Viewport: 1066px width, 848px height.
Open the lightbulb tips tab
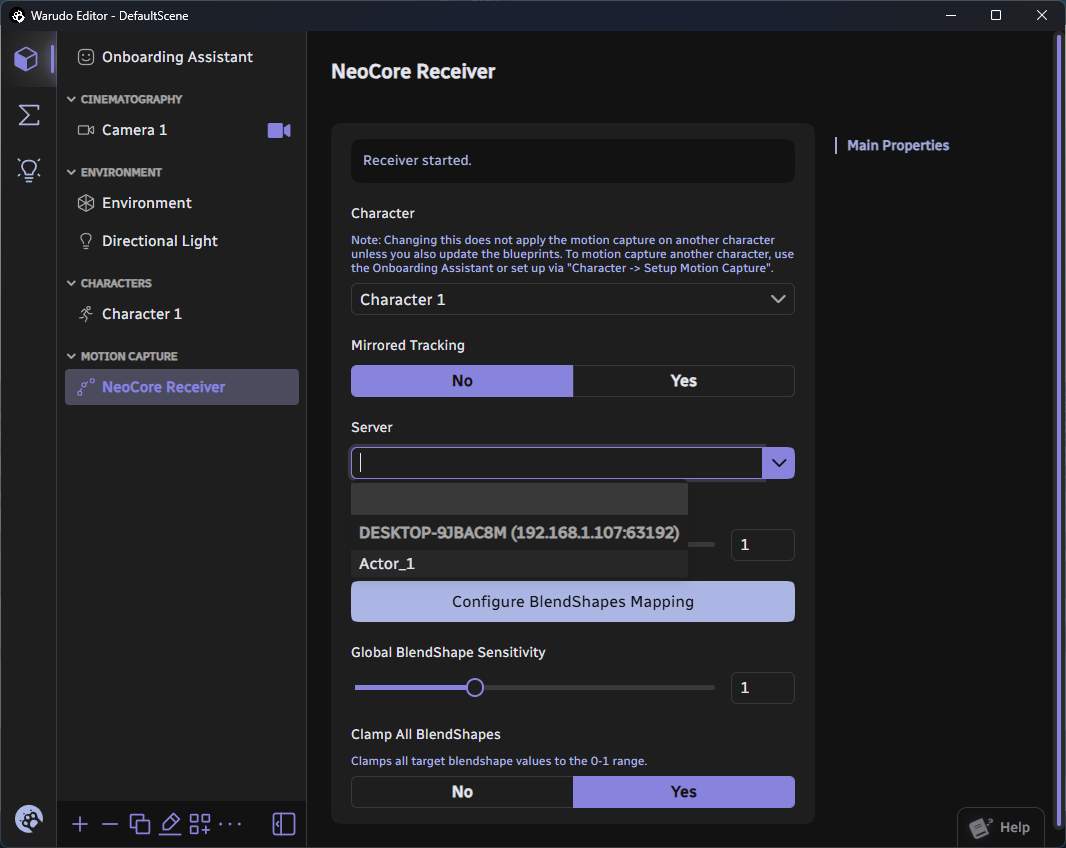click(x=29, y=170)
